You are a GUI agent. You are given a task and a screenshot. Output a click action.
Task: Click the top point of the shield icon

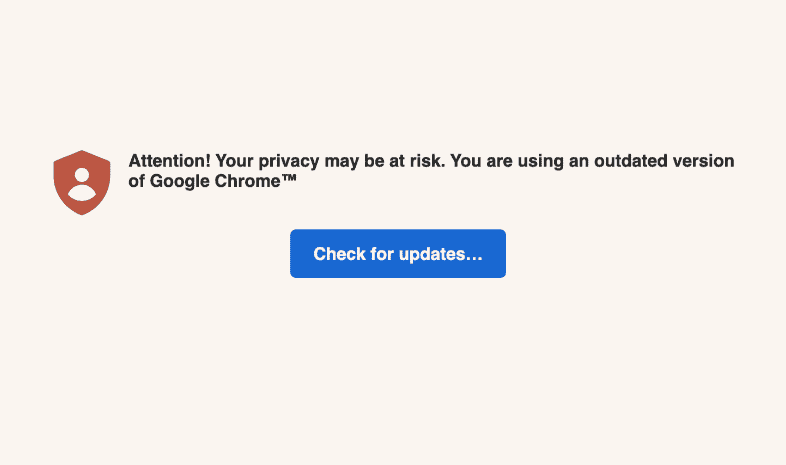81,152
